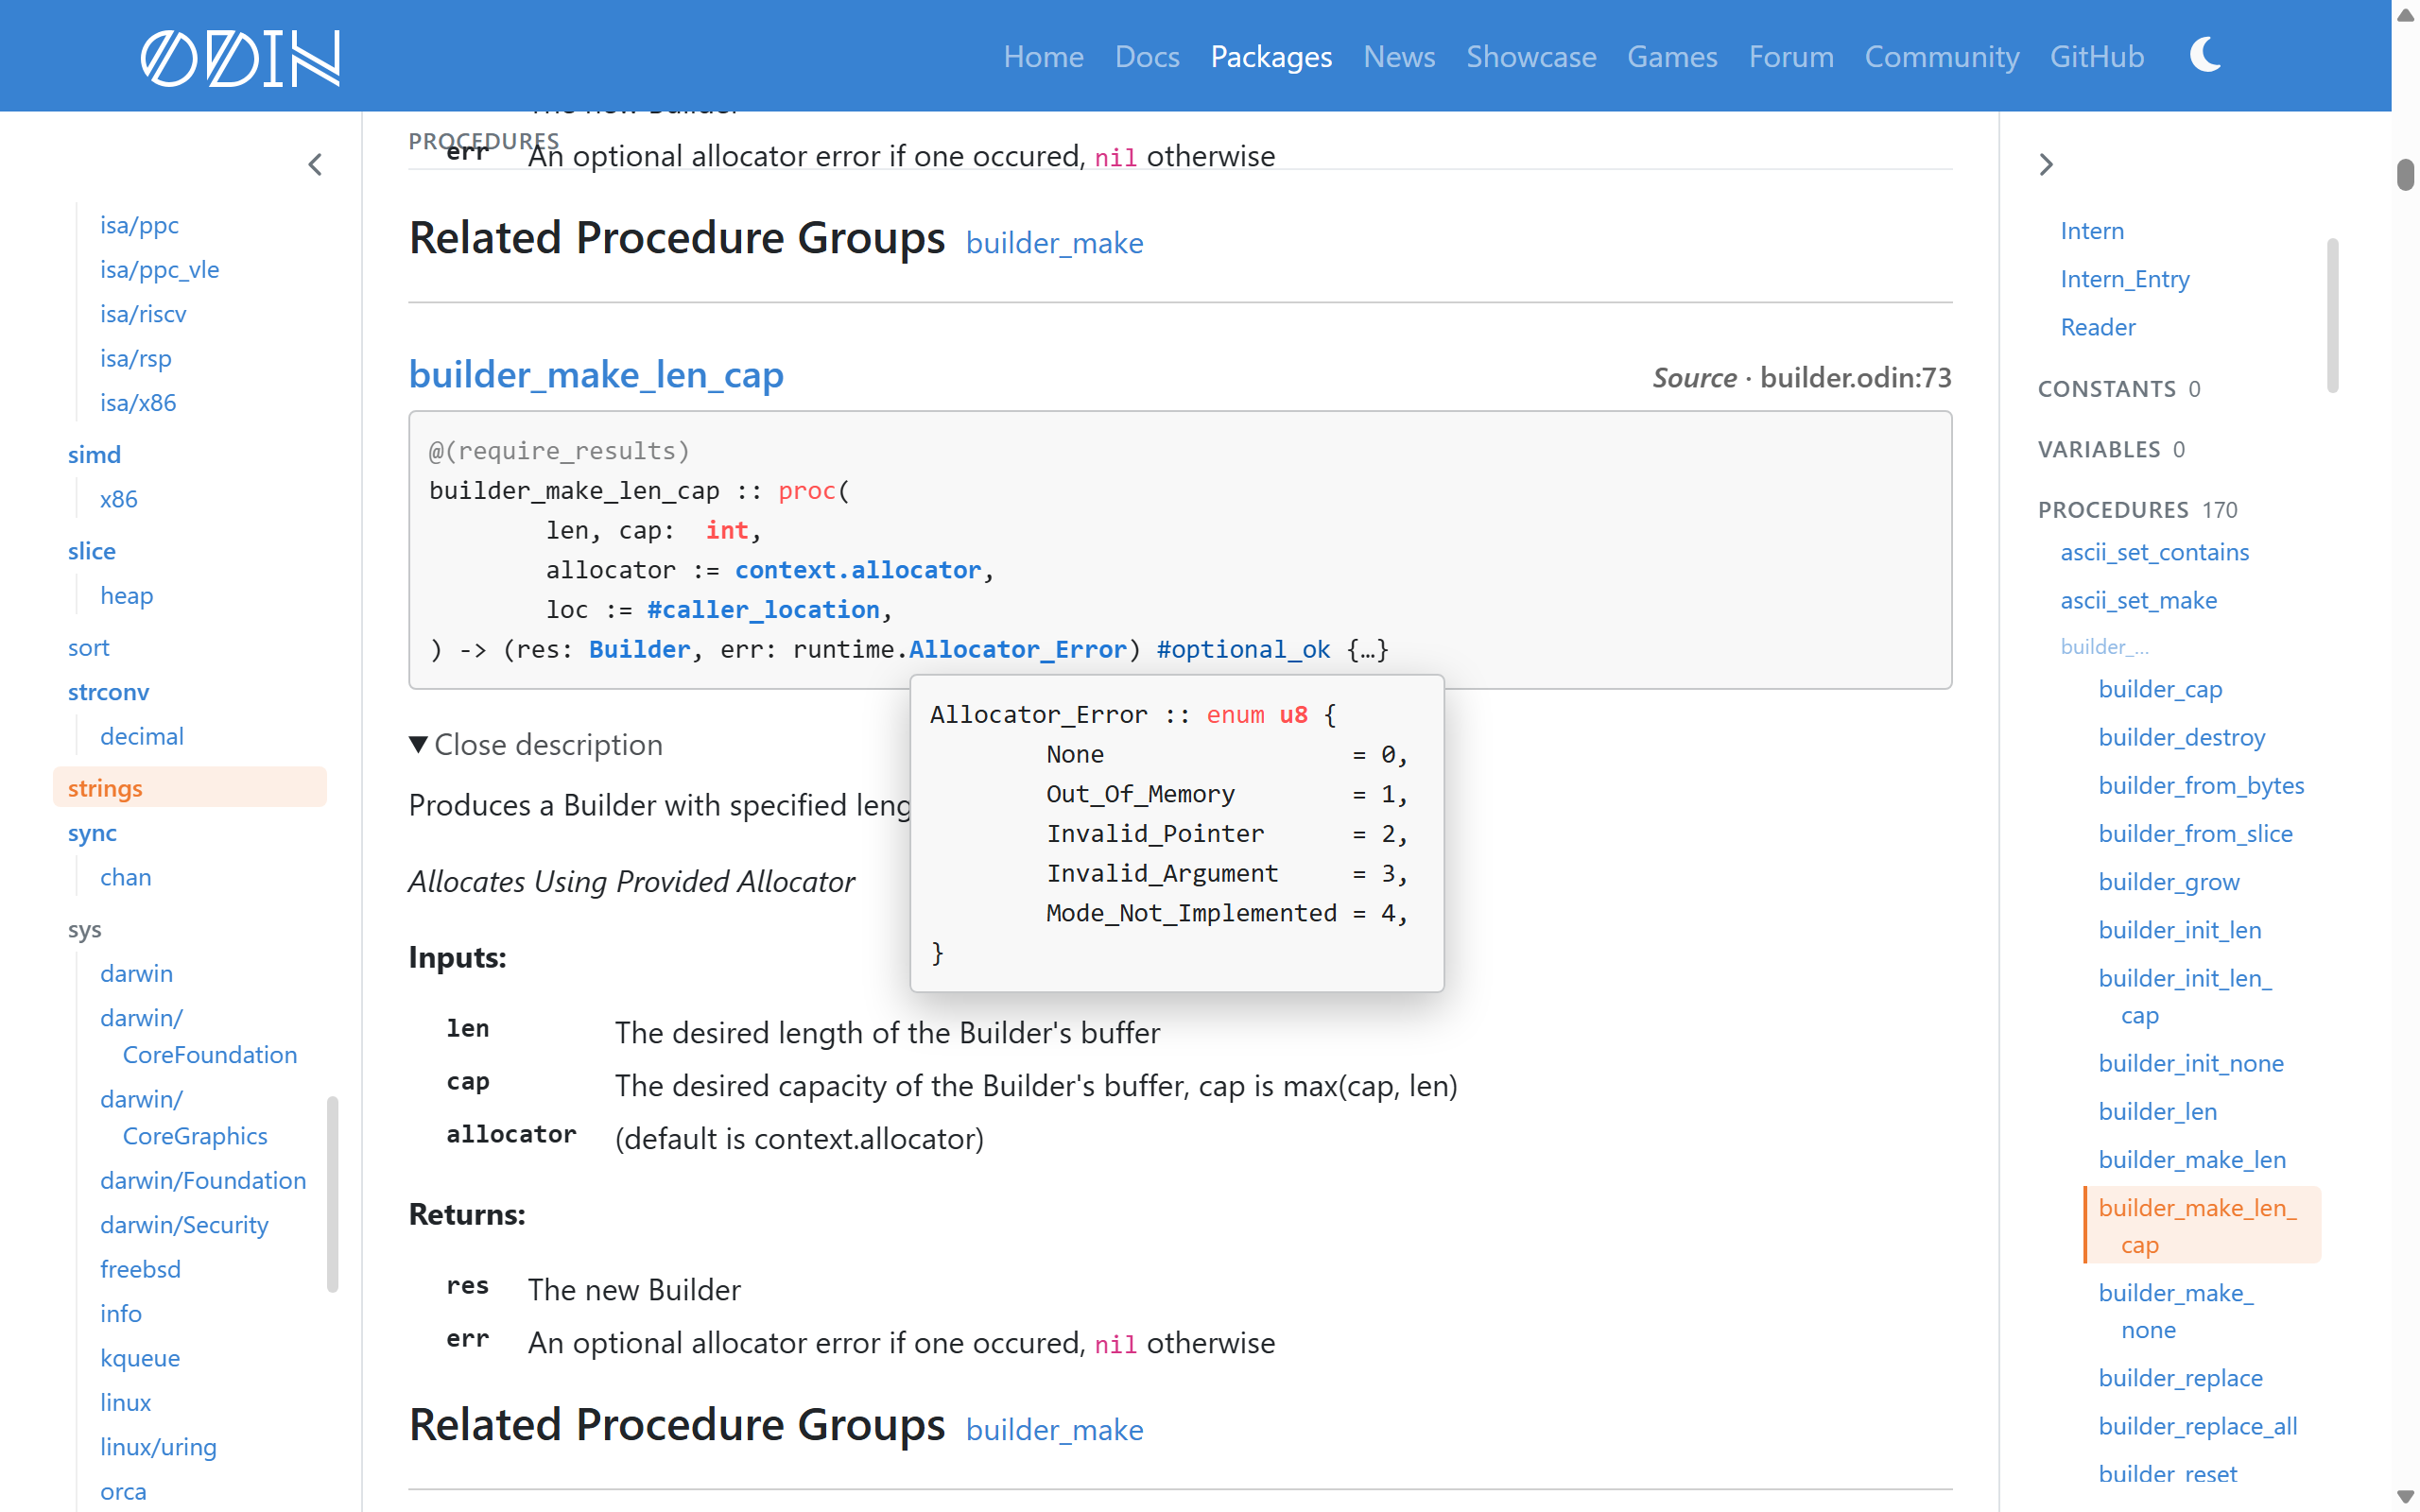Screen dimensions: 2420x1512
Task: Open the Docs menu item
Action: click(1147, 57)
